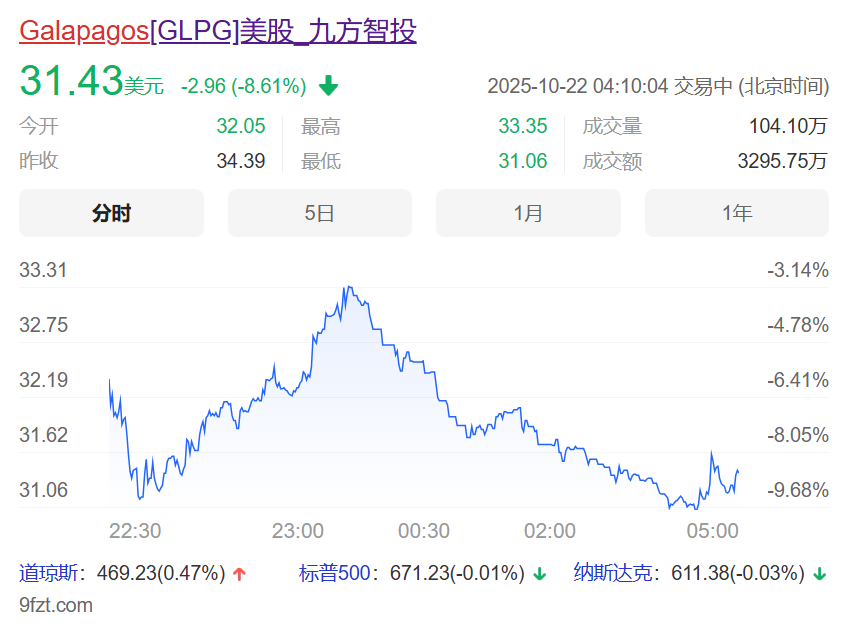Switch to the 1年 chart tab
This screenshot has width=847, height=634.
click(x=737, y=213)
